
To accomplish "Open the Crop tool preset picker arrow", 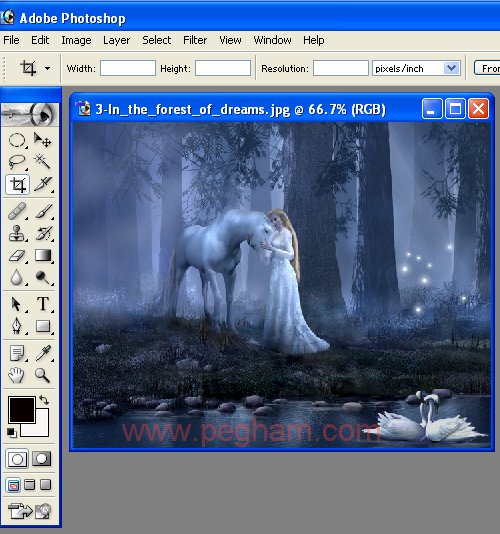I will tap(47, 68).
